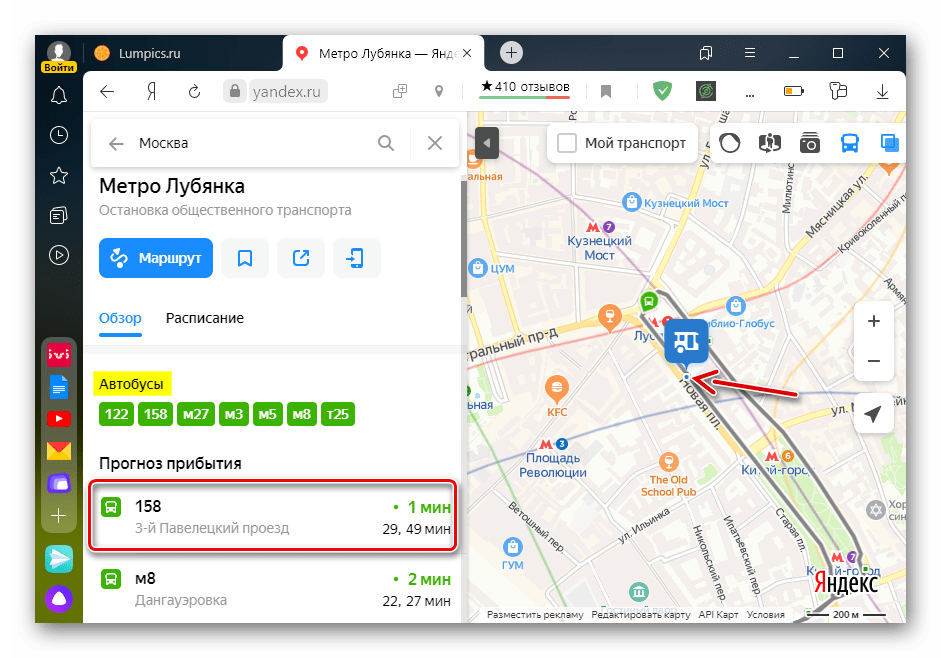Click the Маршрут route button

tap(156, 258)
